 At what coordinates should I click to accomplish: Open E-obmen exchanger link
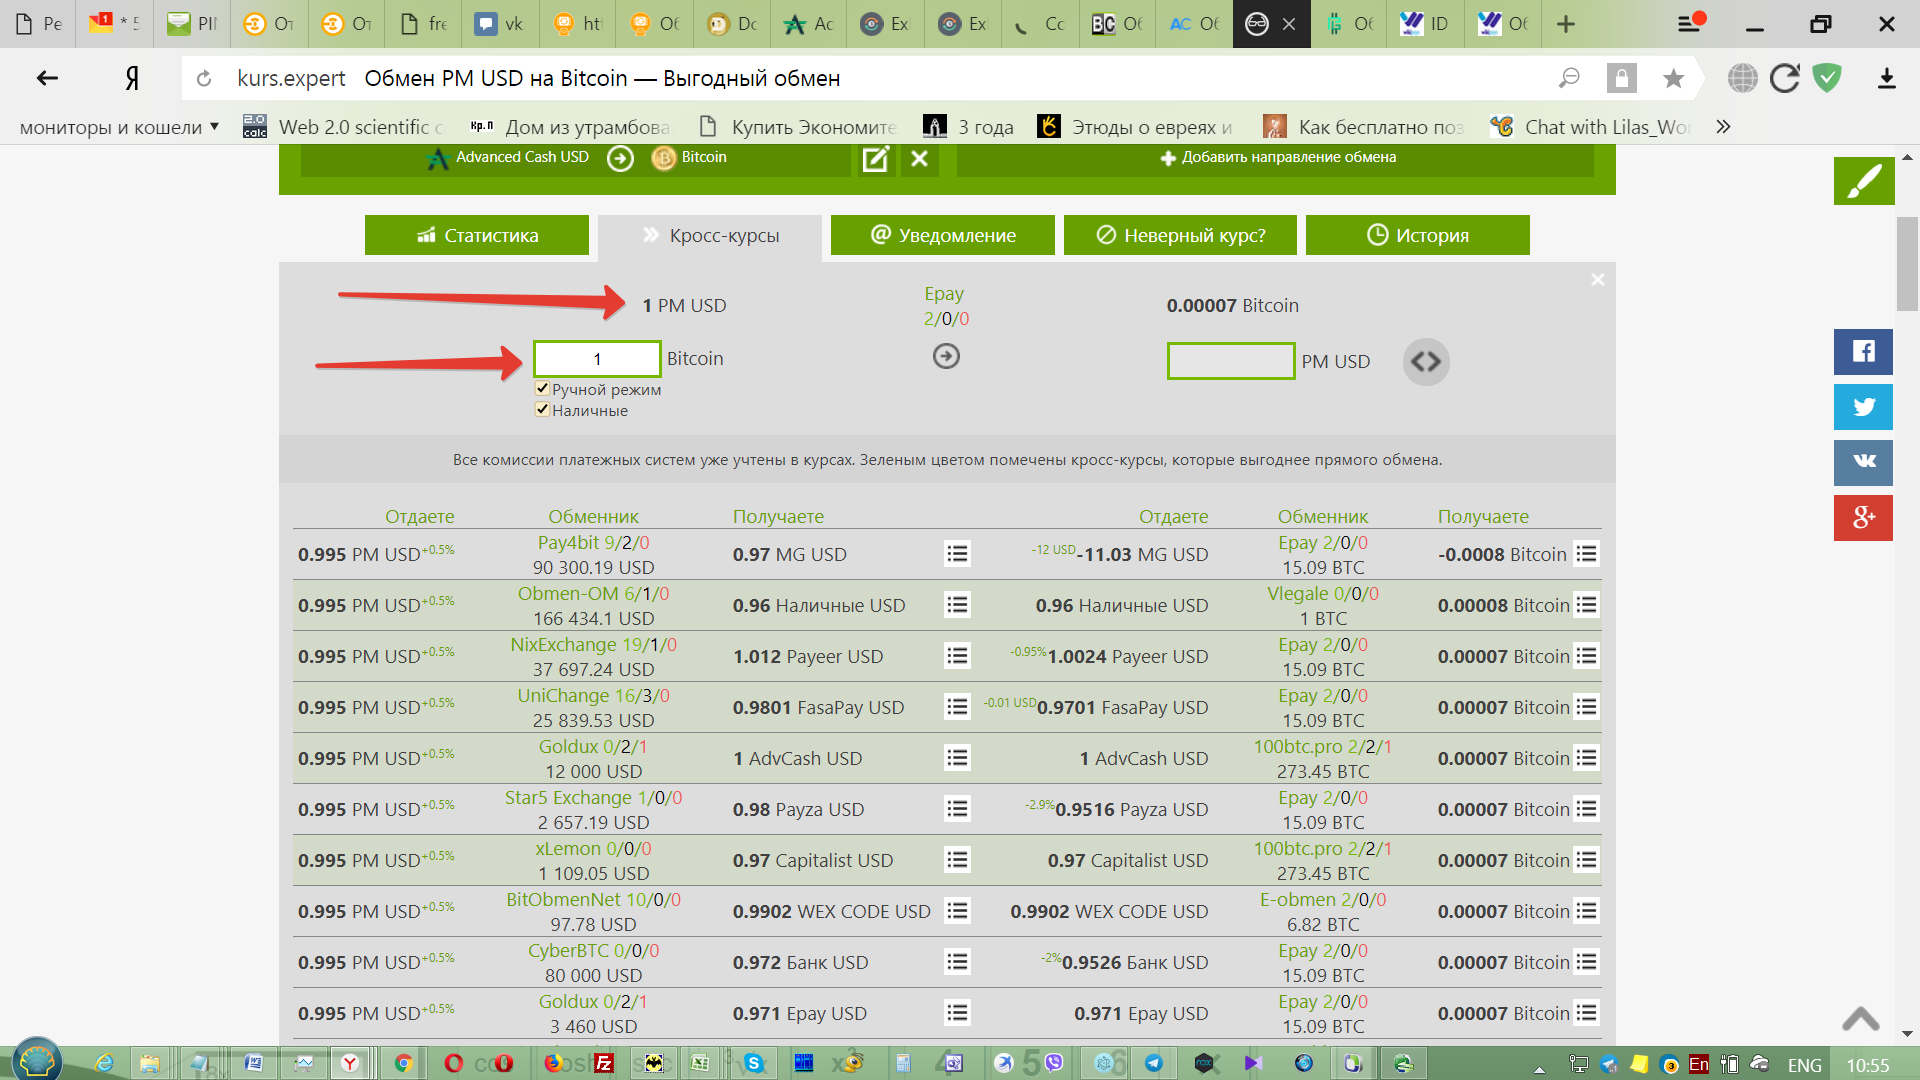(1298, 899)
